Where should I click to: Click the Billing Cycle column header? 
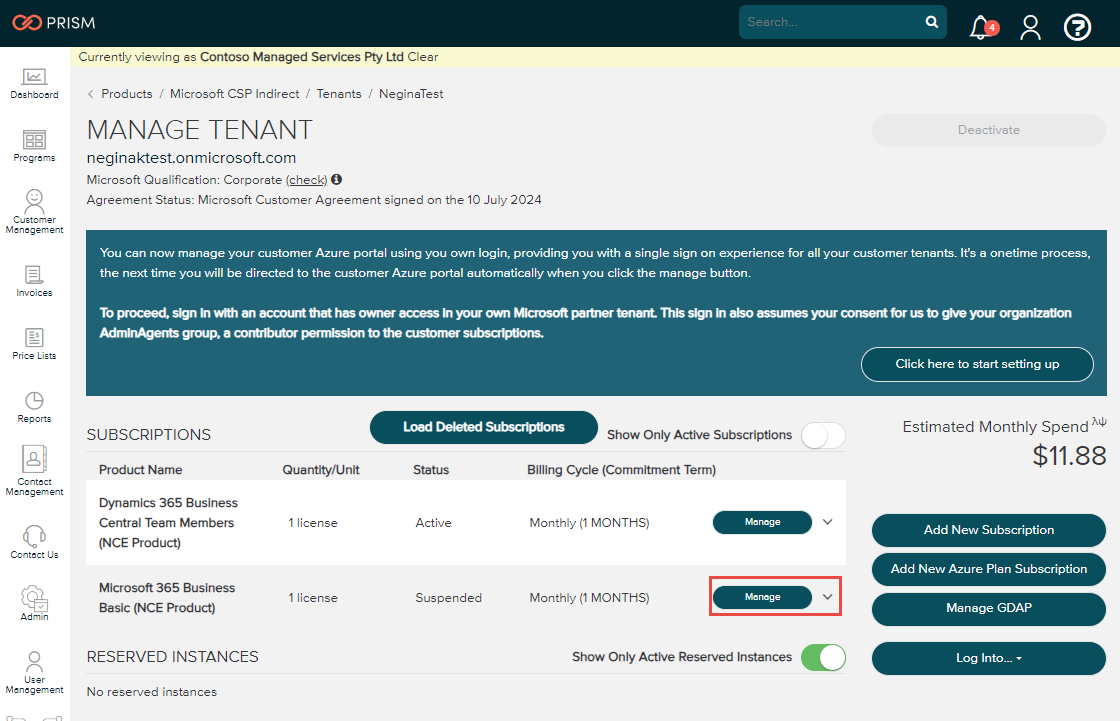[621, 469]
